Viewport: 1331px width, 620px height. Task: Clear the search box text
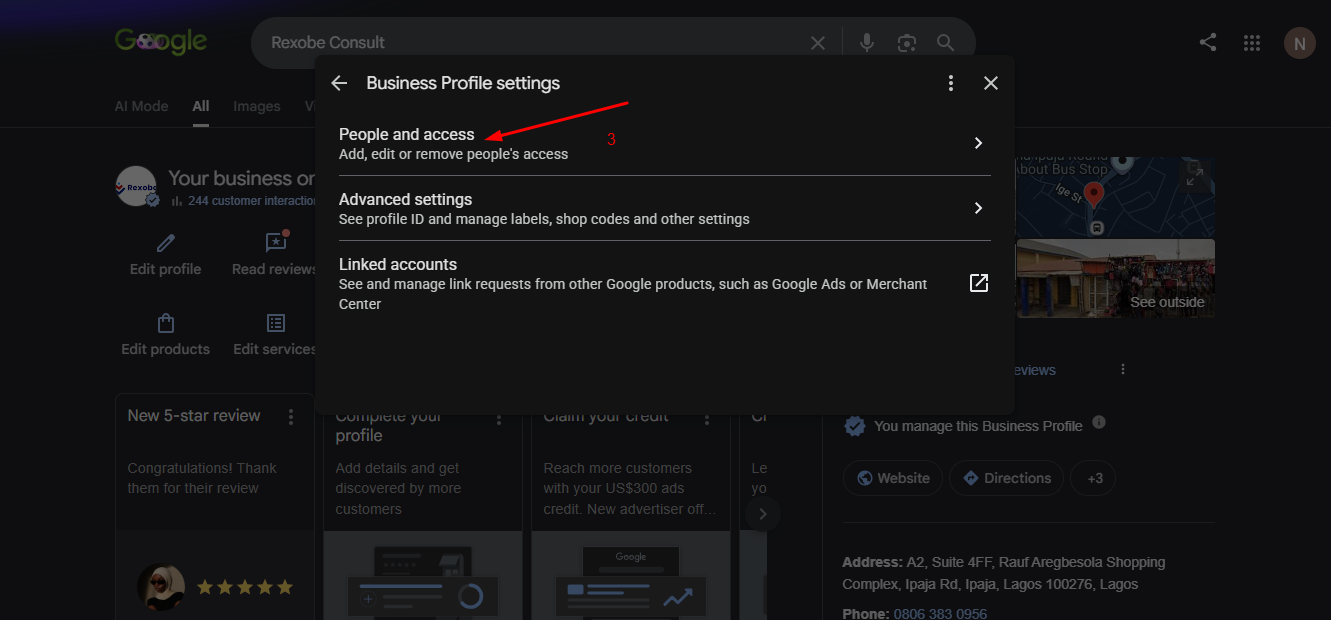[x=818, y=43]
